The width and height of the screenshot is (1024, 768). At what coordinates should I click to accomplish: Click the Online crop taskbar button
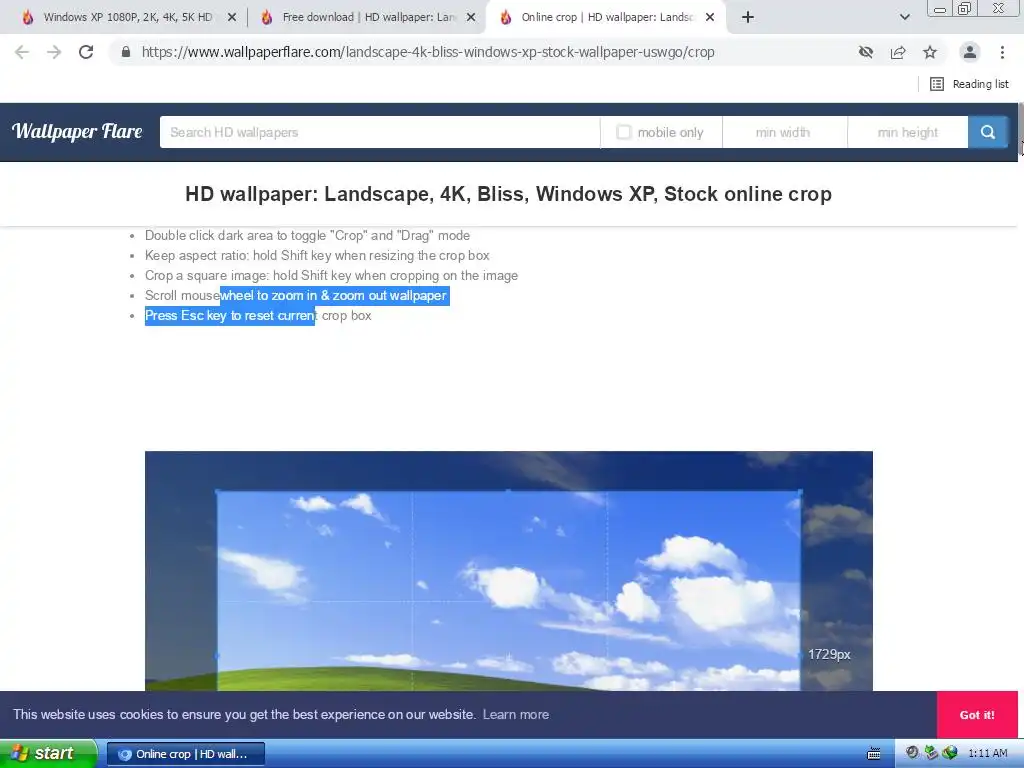coord(185,754)
